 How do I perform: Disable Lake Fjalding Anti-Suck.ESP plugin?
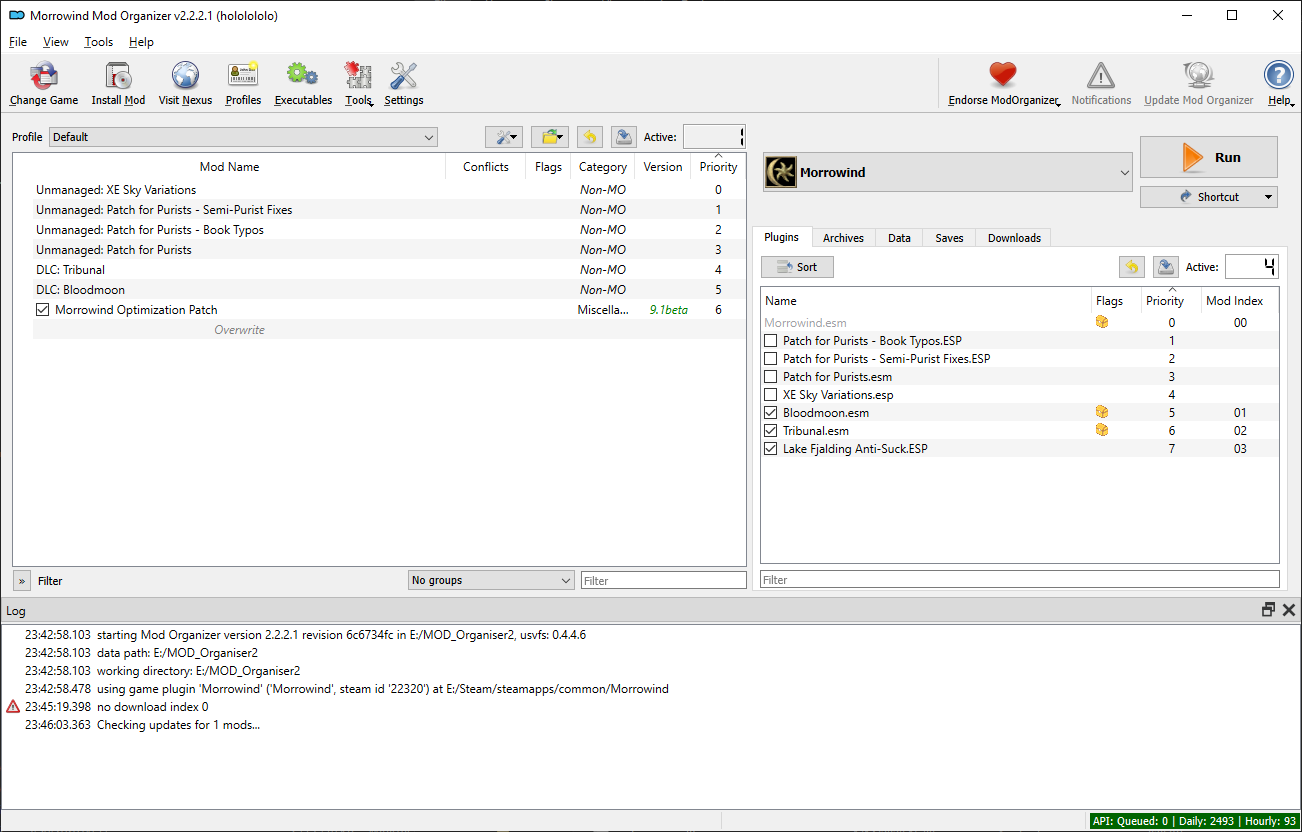click(770, 449)
